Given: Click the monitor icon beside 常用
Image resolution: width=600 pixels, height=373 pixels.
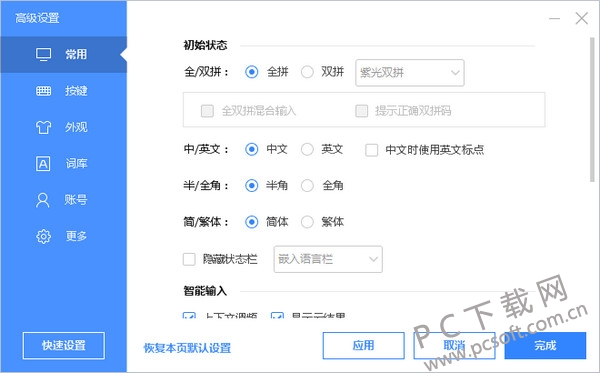Looking at the screenshot, I should 43,55.
